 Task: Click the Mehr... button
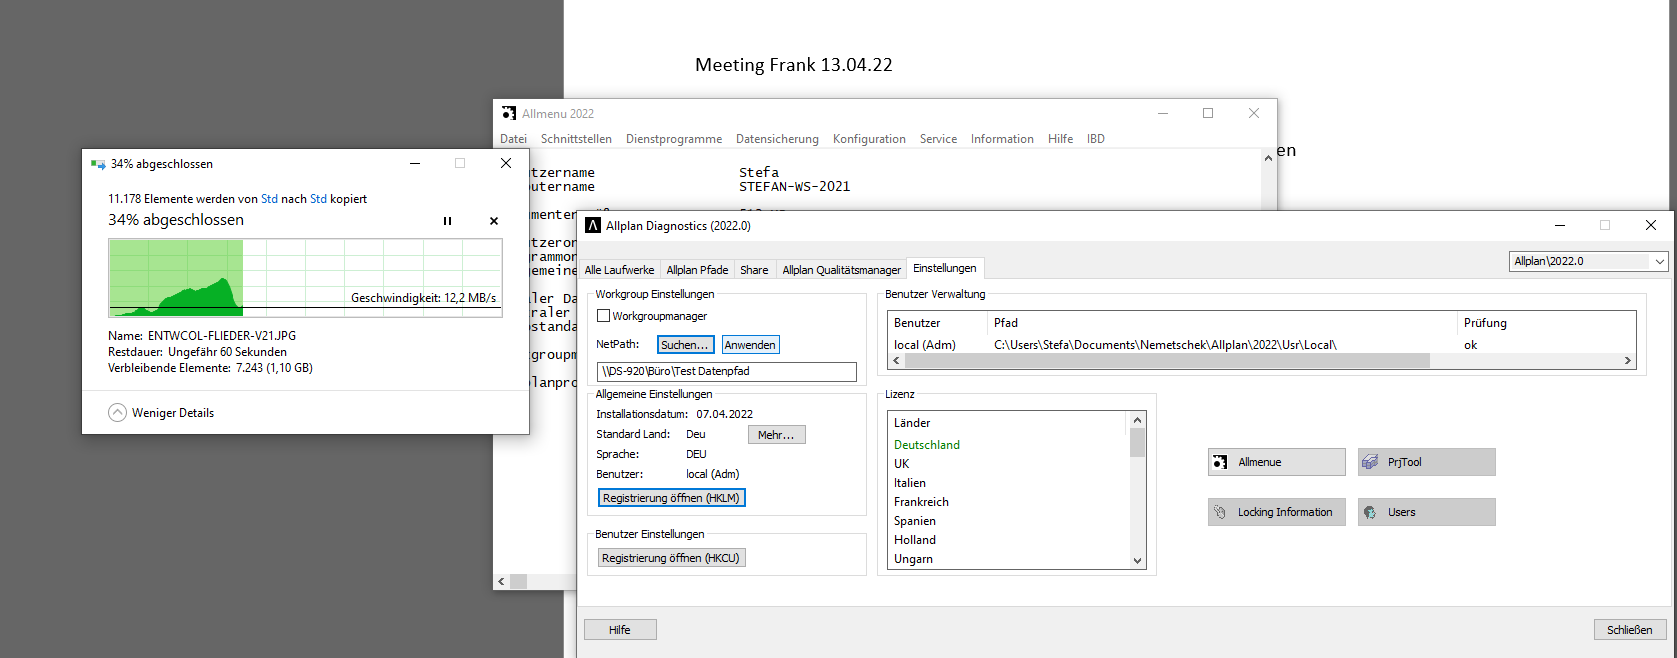click(x=776, y=435)
